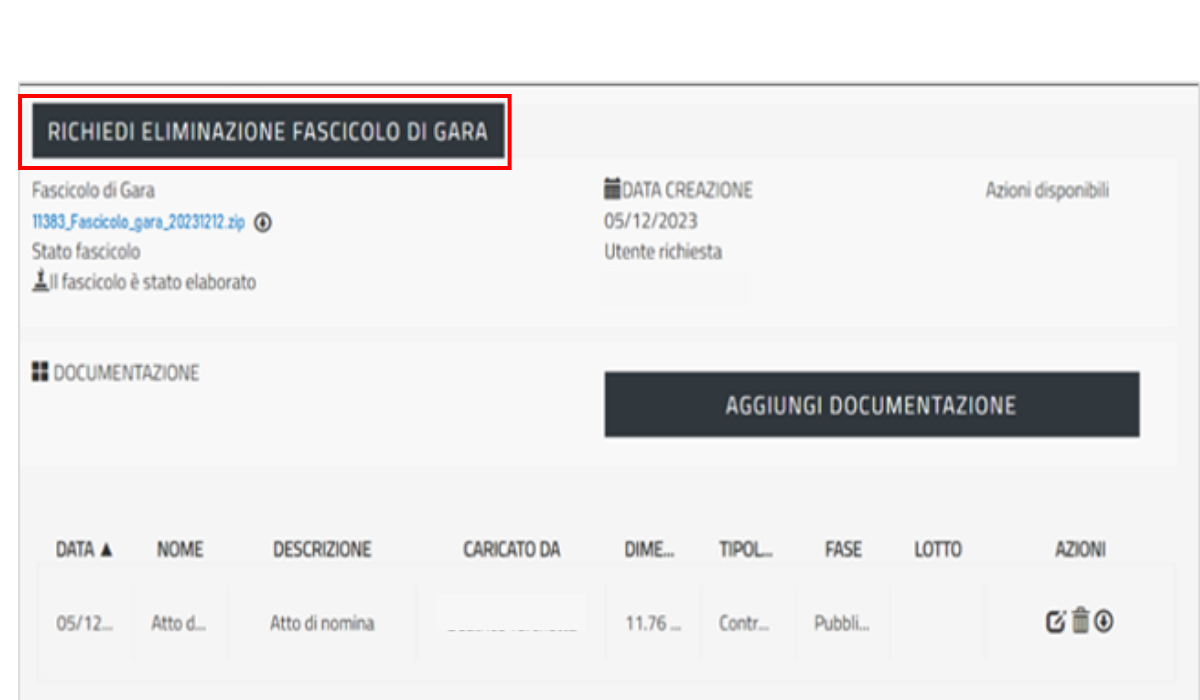
Task: Click the LOTTO column header
Action: 937,550
